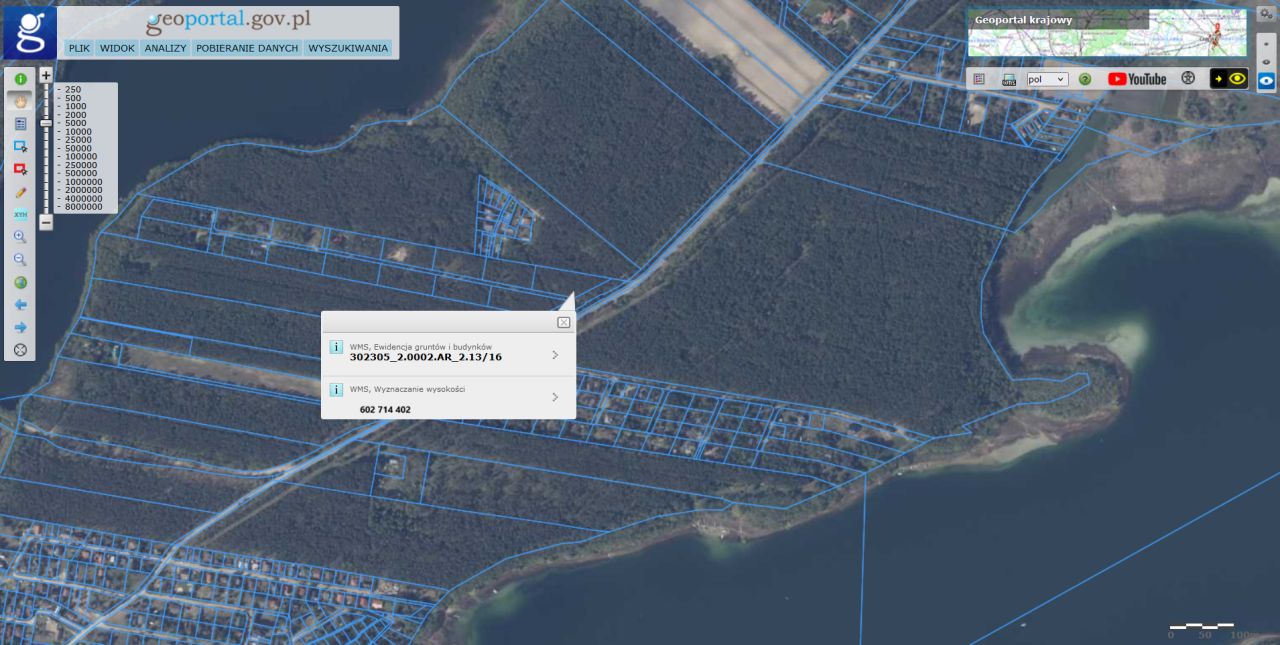Go to next map view arrow
The height and width of the screenshot is (645, 1280).
point(20,328)
